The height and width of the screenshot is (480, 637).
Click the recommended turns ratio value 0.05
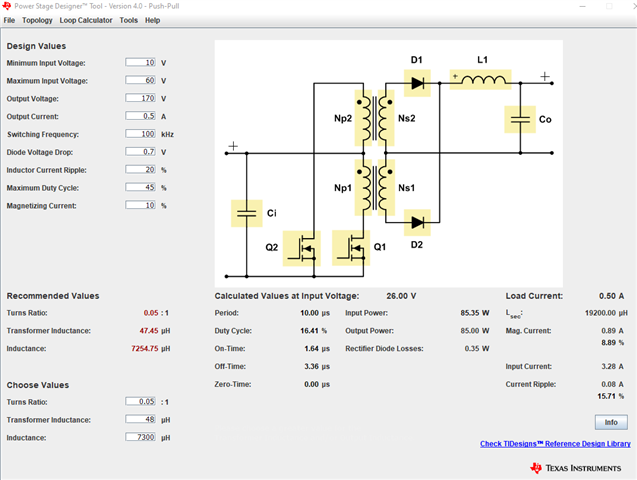[x=151, y=313]
